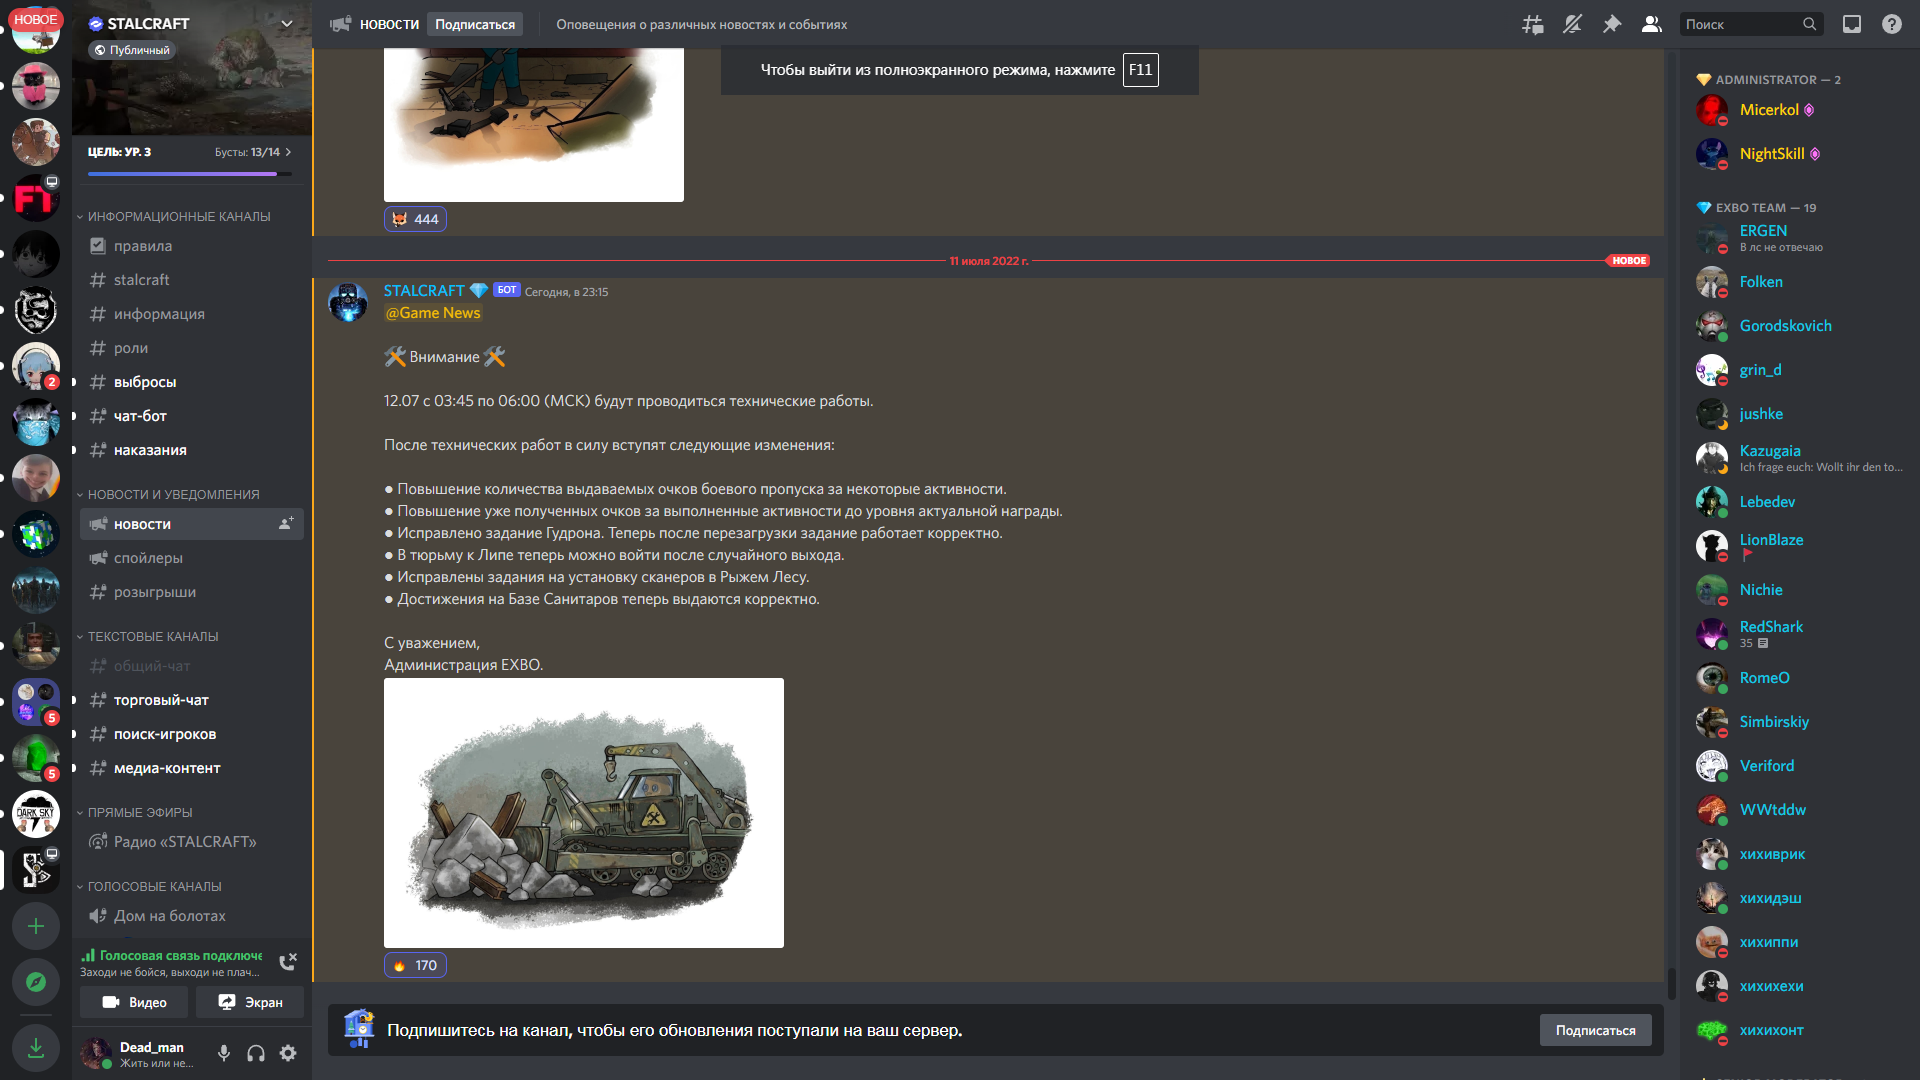Open the Threads icon in header
The width and height of the screenshot is (1920, 1080).
pyautogui.click(x=1532, y=24)
